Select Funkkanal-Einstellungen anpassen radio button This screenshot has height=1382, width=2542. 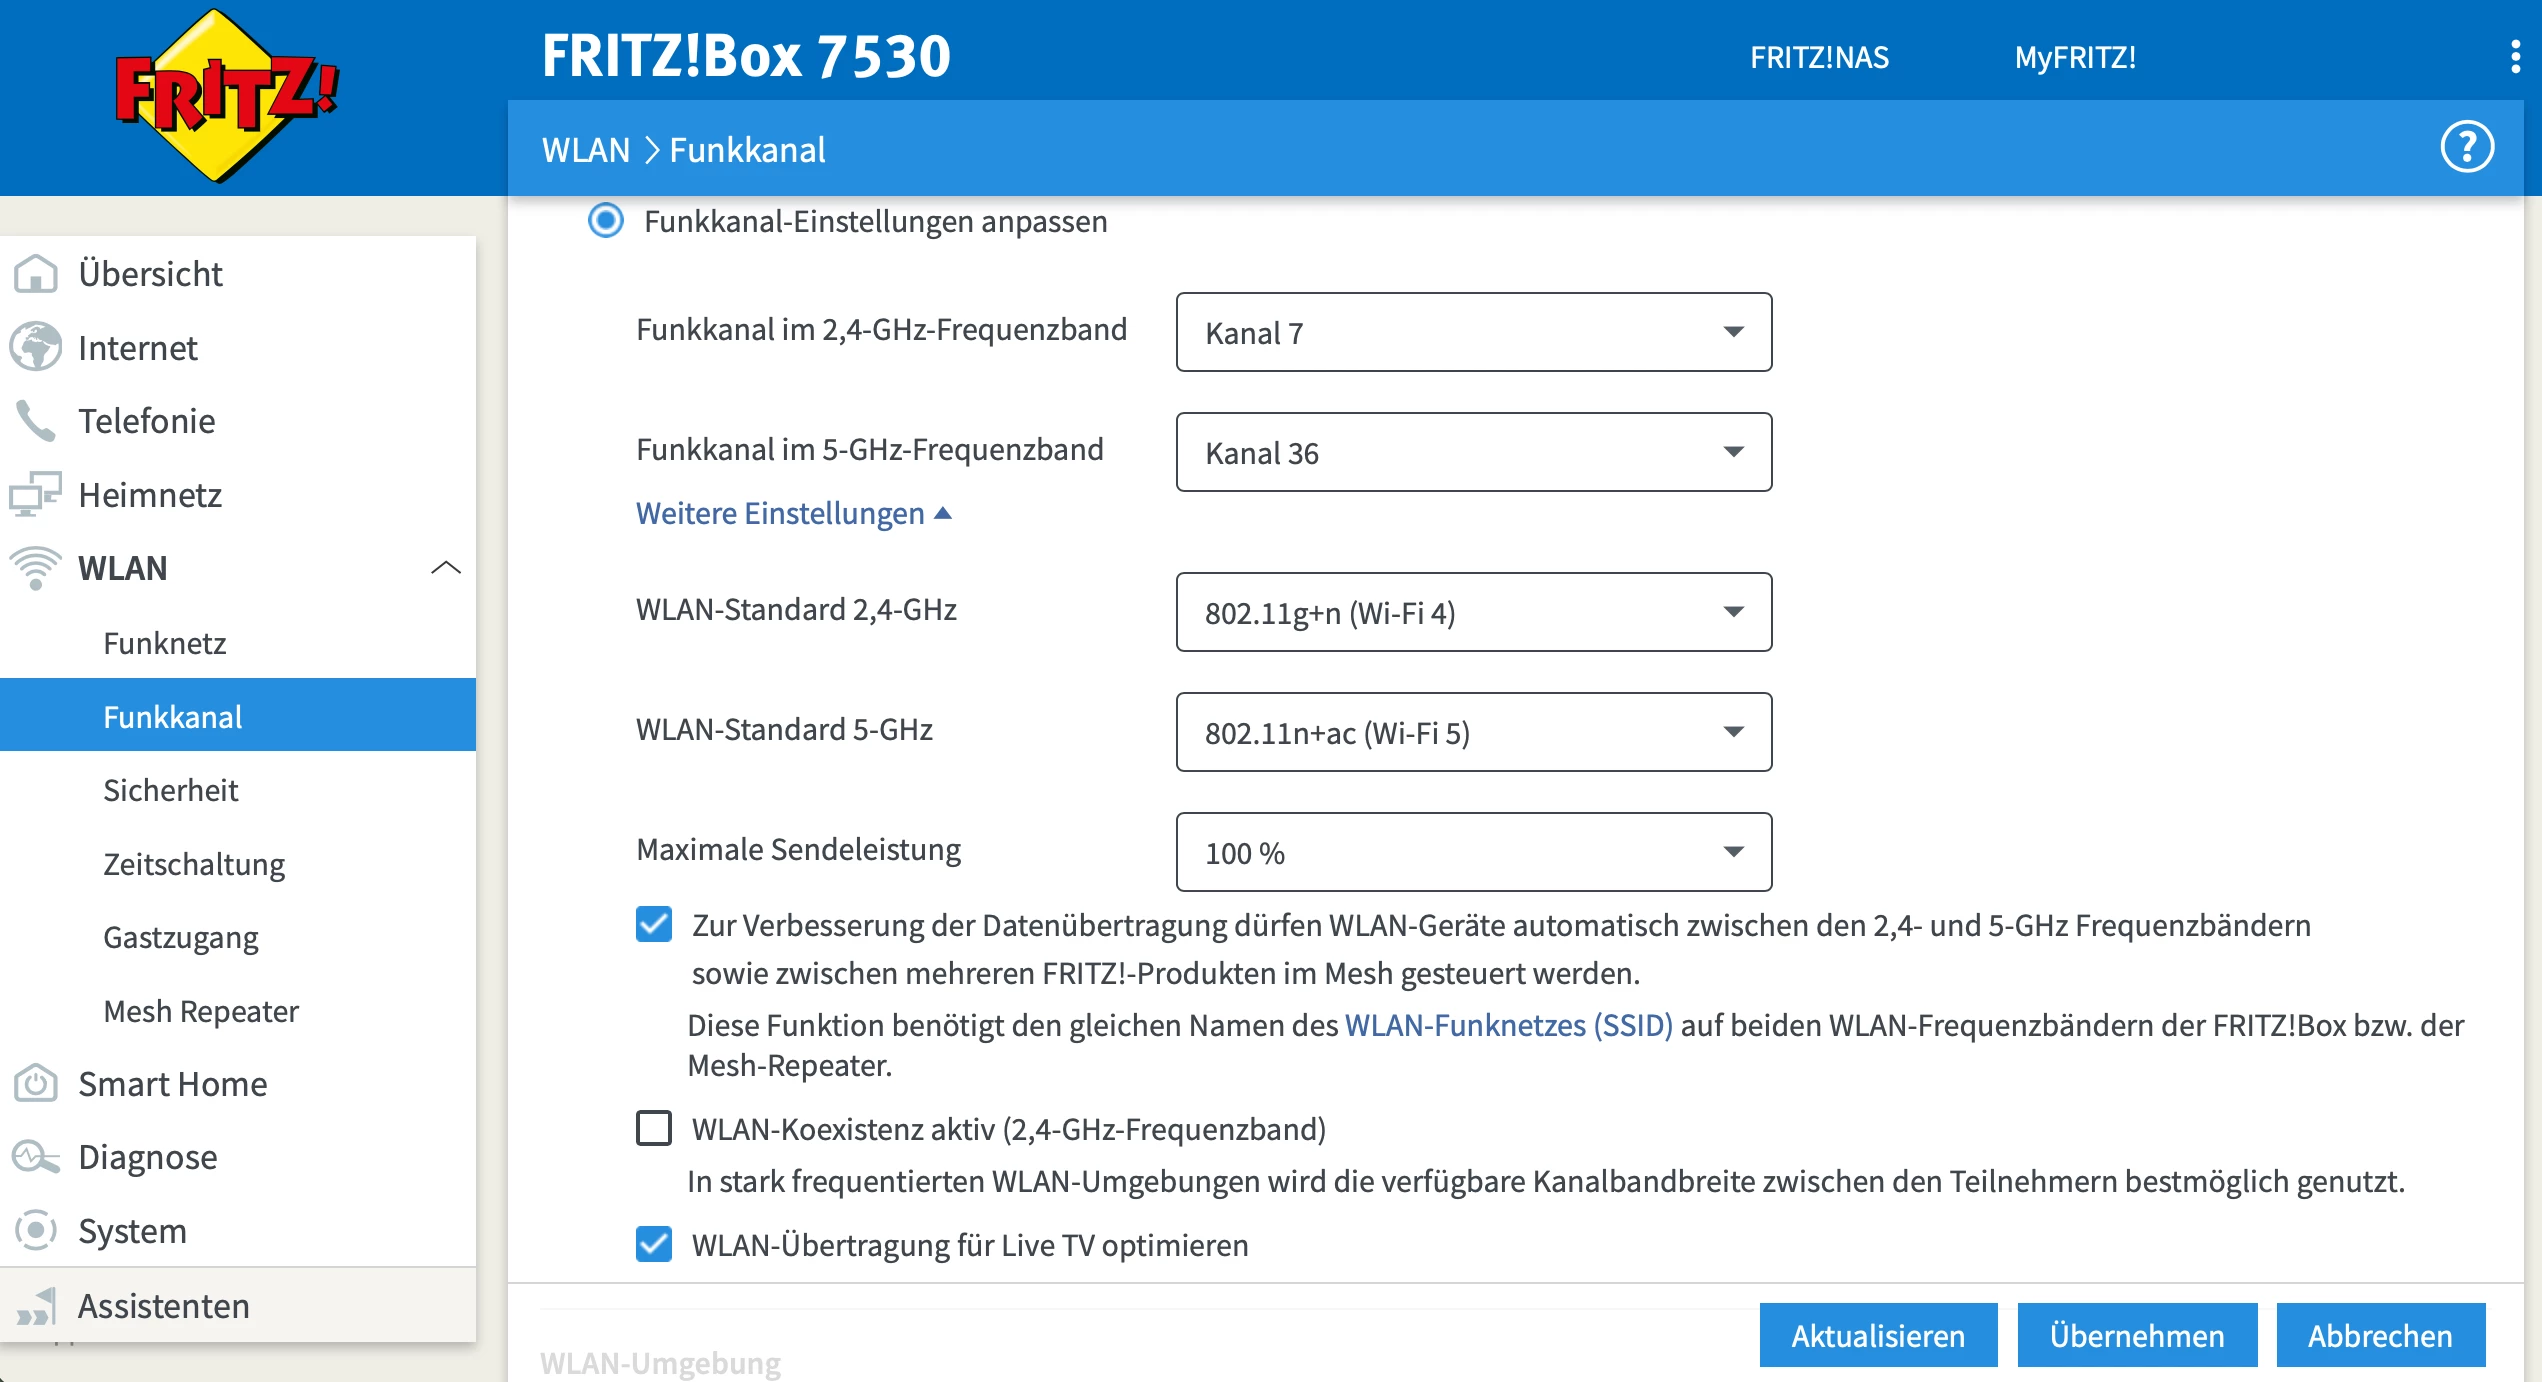(605, 221)
